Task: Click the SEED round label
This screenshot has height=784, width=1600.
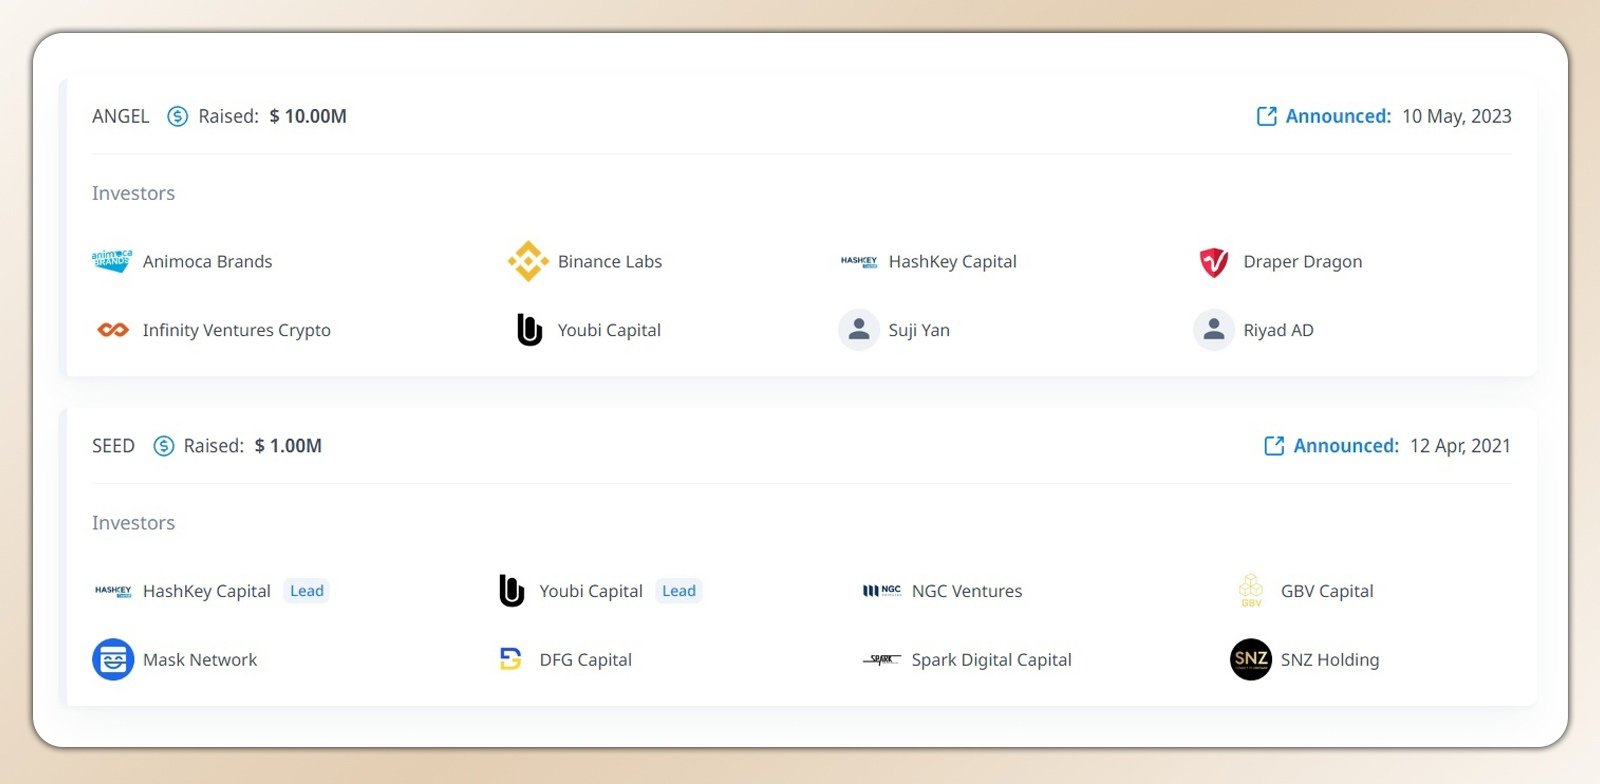Action: [x=113, y=446]
